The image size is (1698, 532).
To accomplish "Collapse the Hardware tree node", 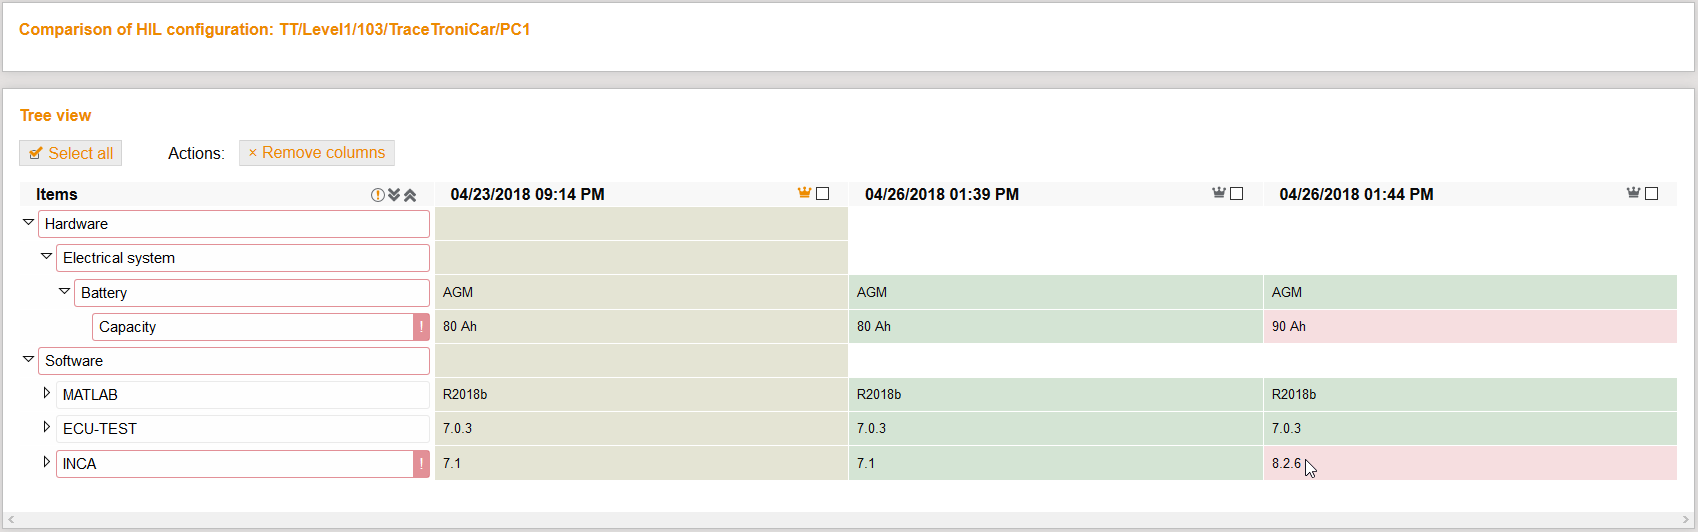I will point(28,223).
